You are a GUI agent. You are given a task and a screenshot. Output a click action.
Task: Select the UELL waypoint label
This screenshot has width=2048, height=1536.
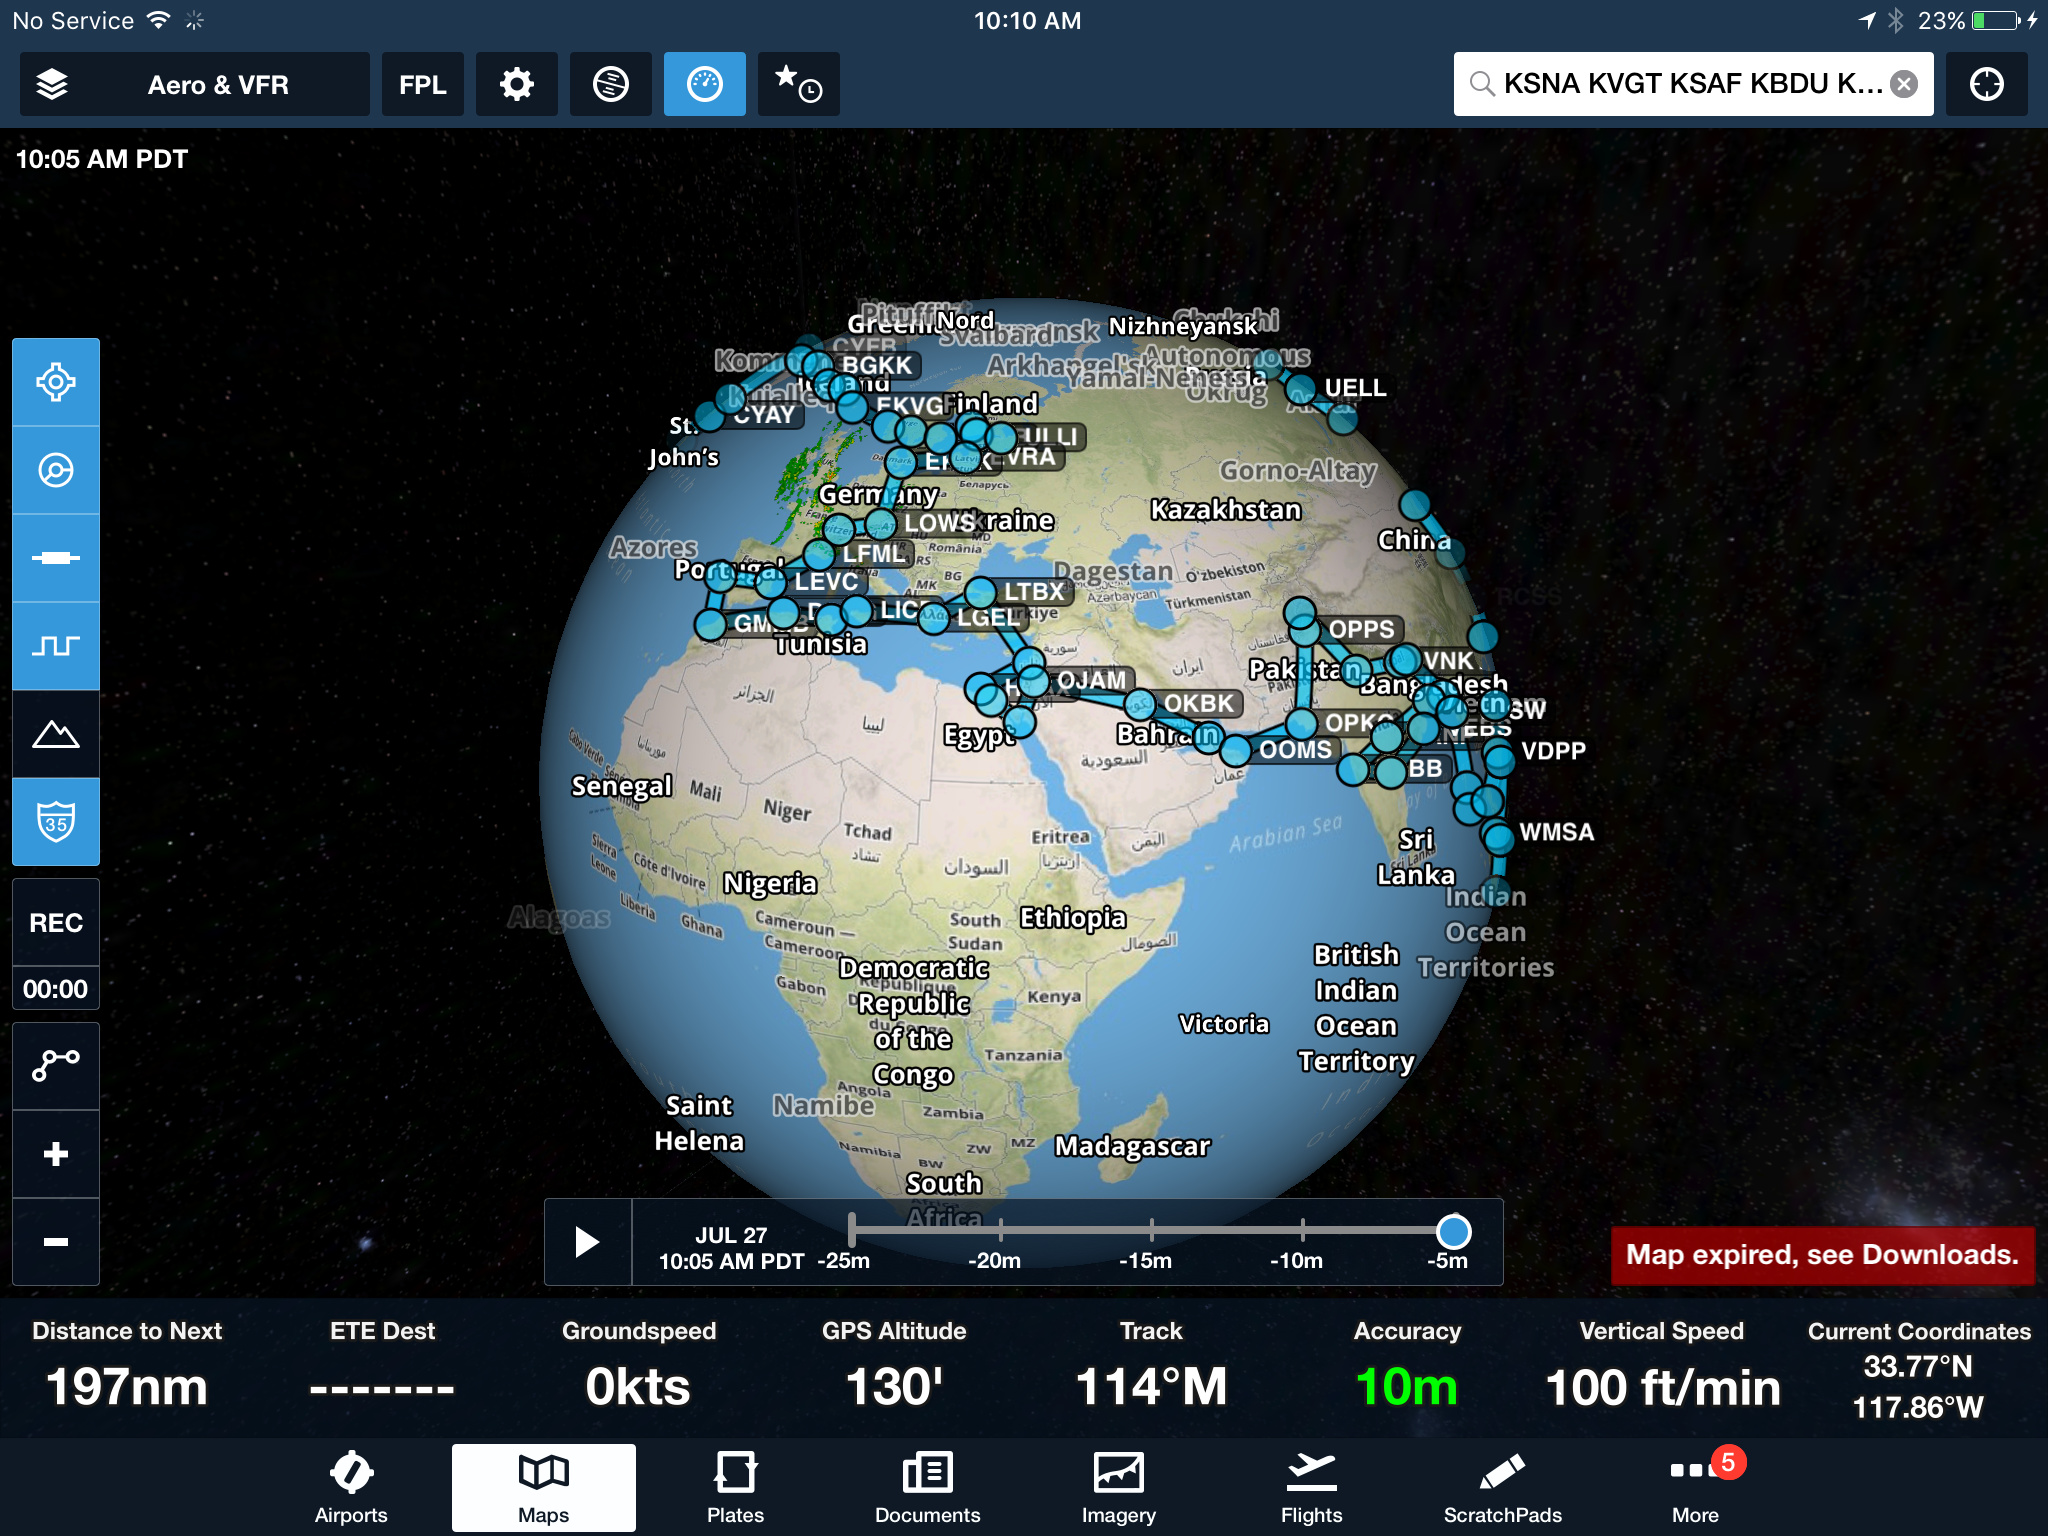tap(1355, 388)
